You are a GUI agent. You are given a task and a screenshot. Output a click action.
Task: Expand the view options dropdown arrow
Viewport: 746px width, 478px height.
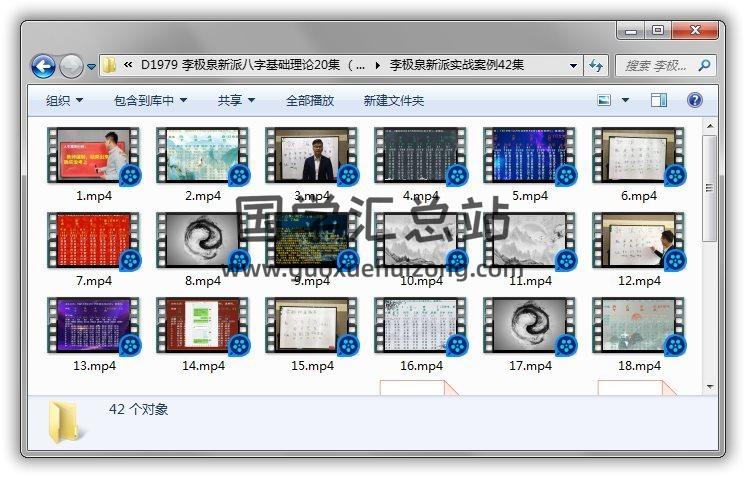[x=626, y=101]
